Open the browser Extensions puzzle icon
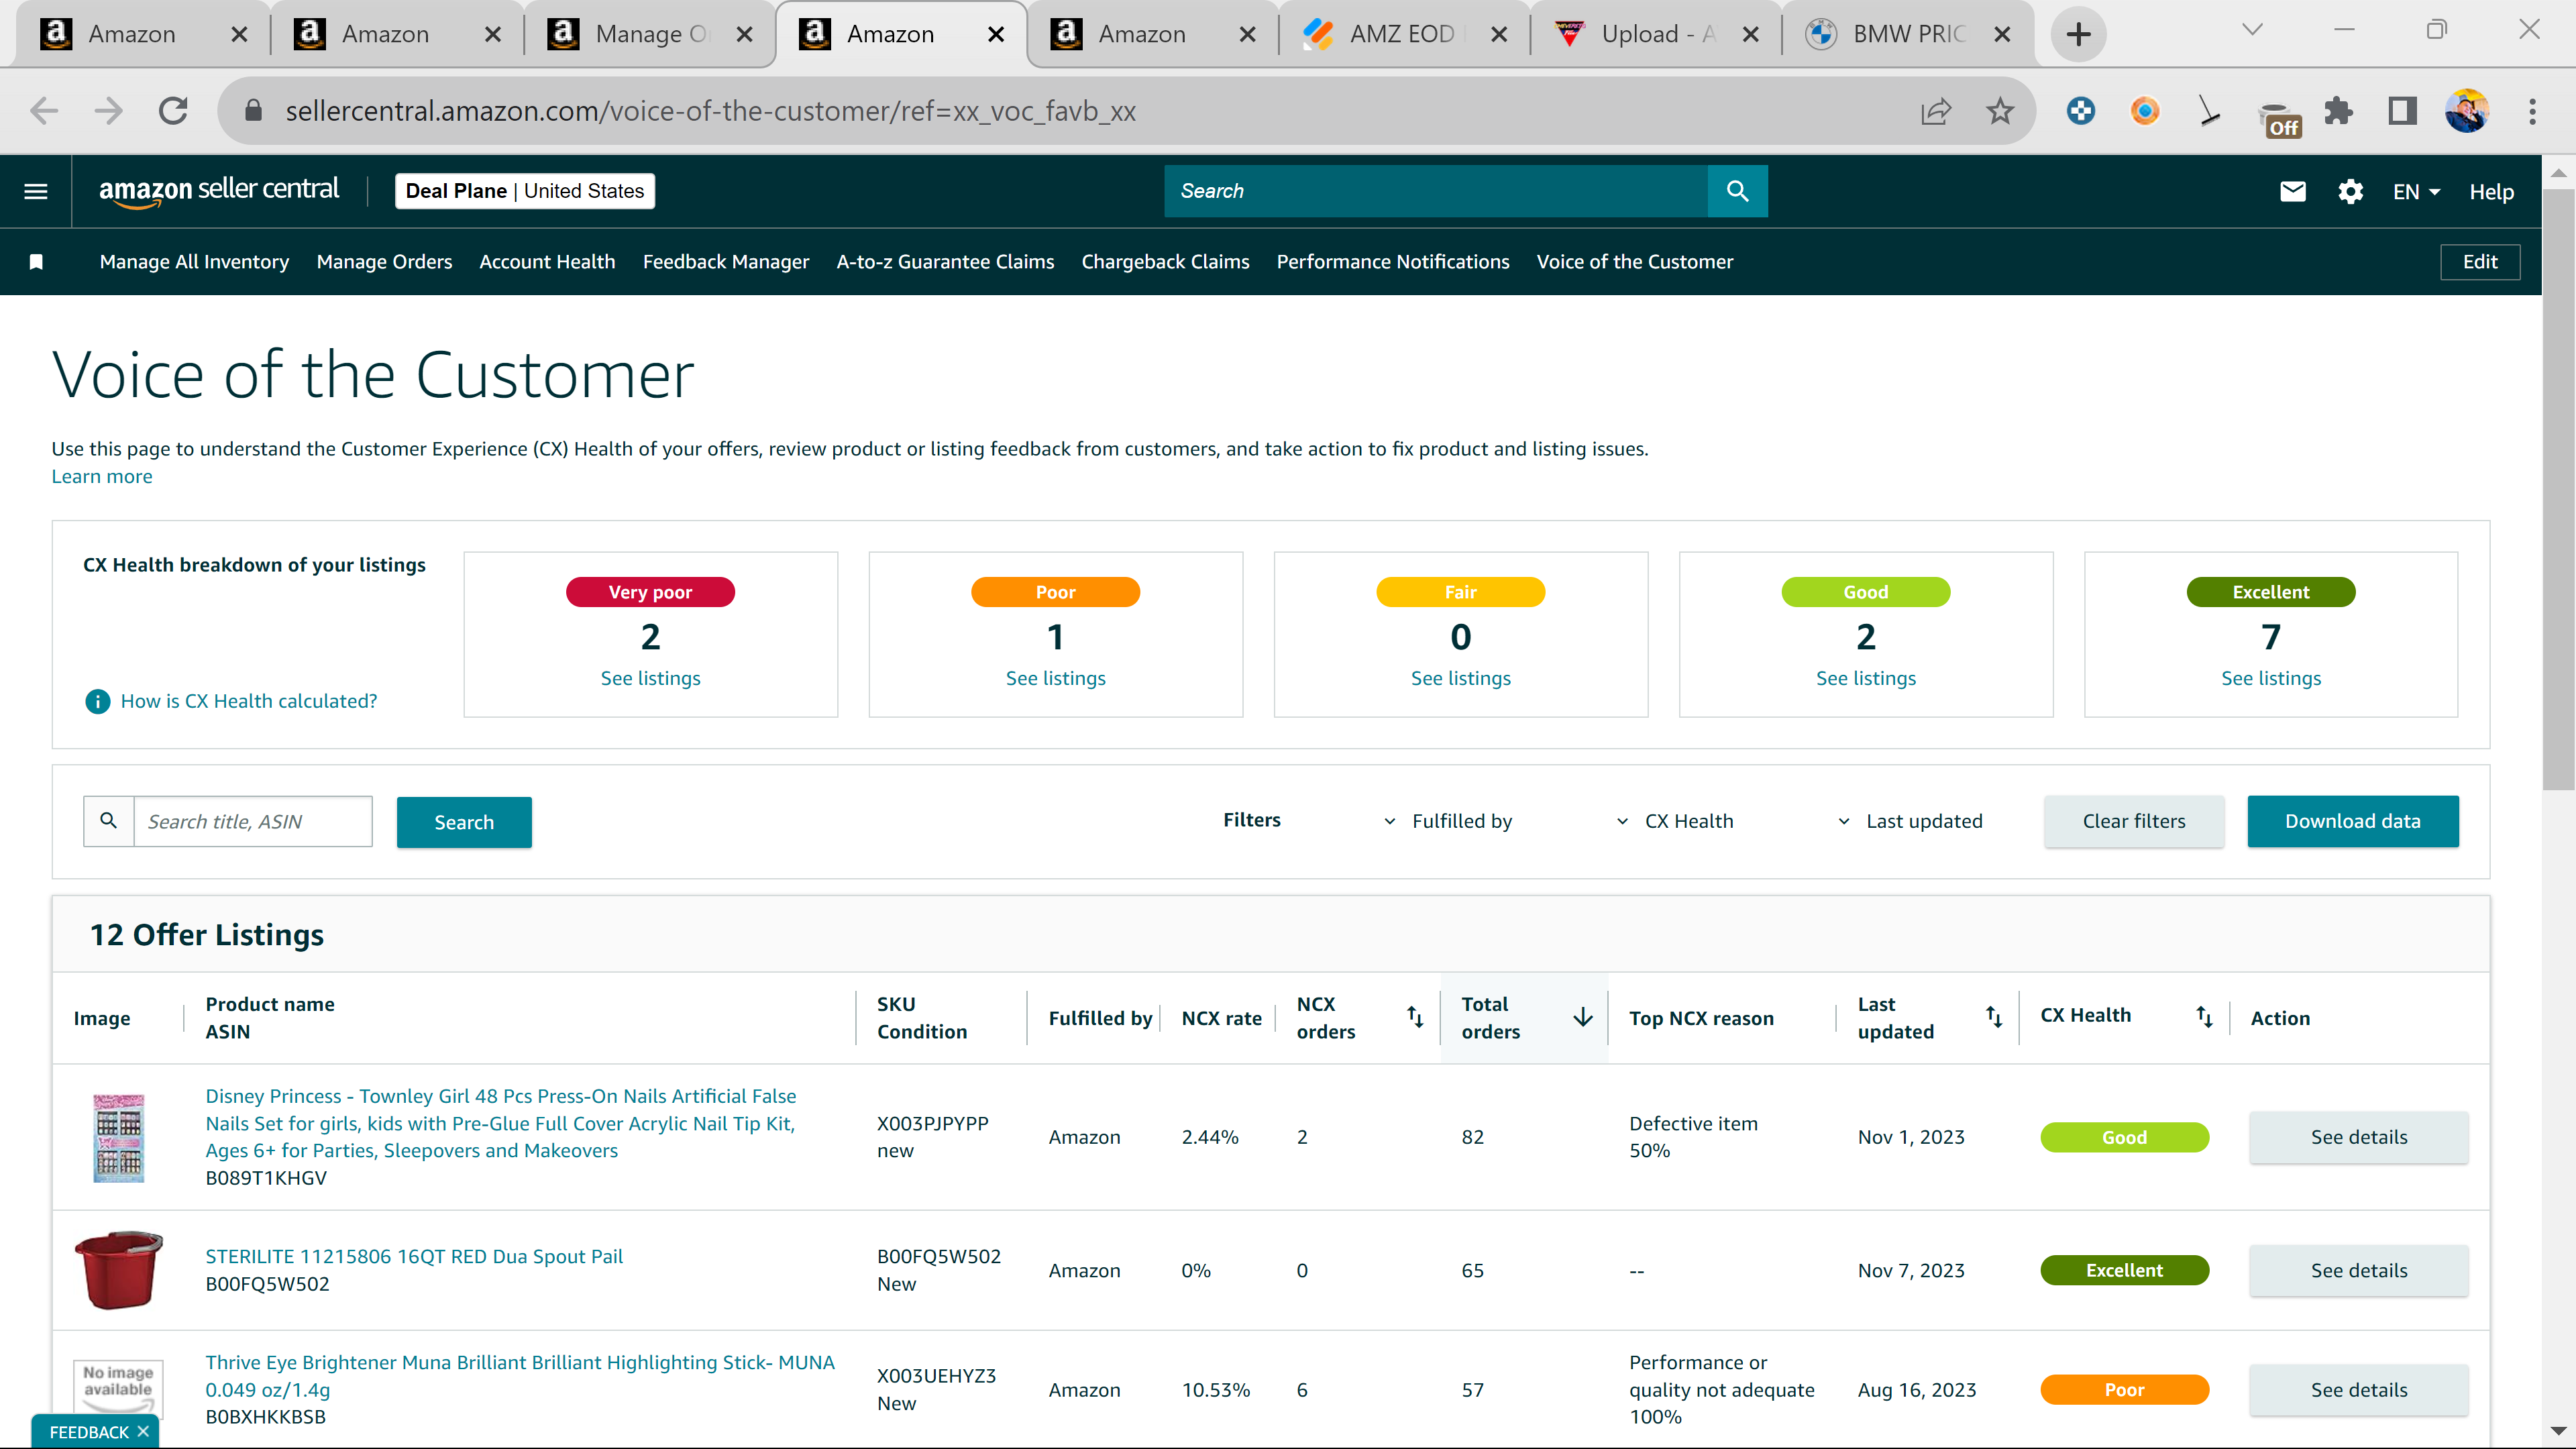 coord(2339,111)
